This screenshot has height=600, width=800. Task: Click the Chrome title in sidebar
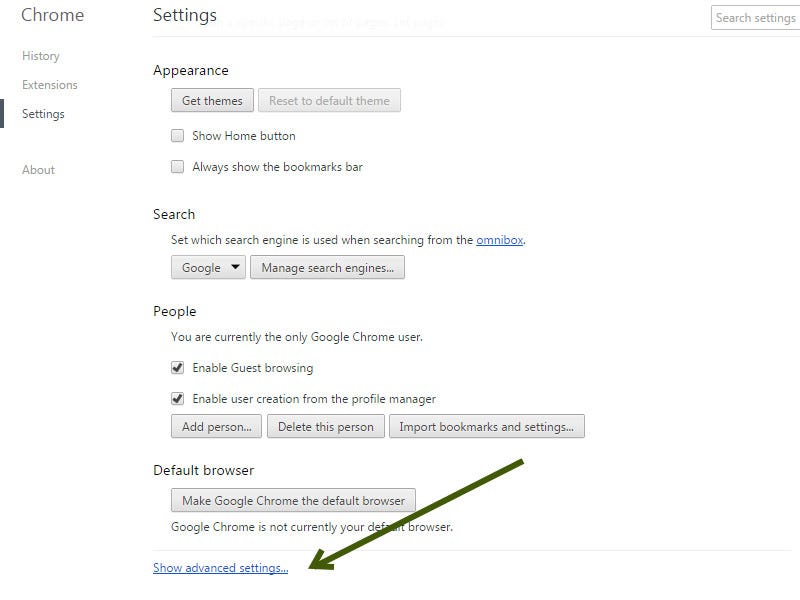pyautogui.click(x=53, y=15)
